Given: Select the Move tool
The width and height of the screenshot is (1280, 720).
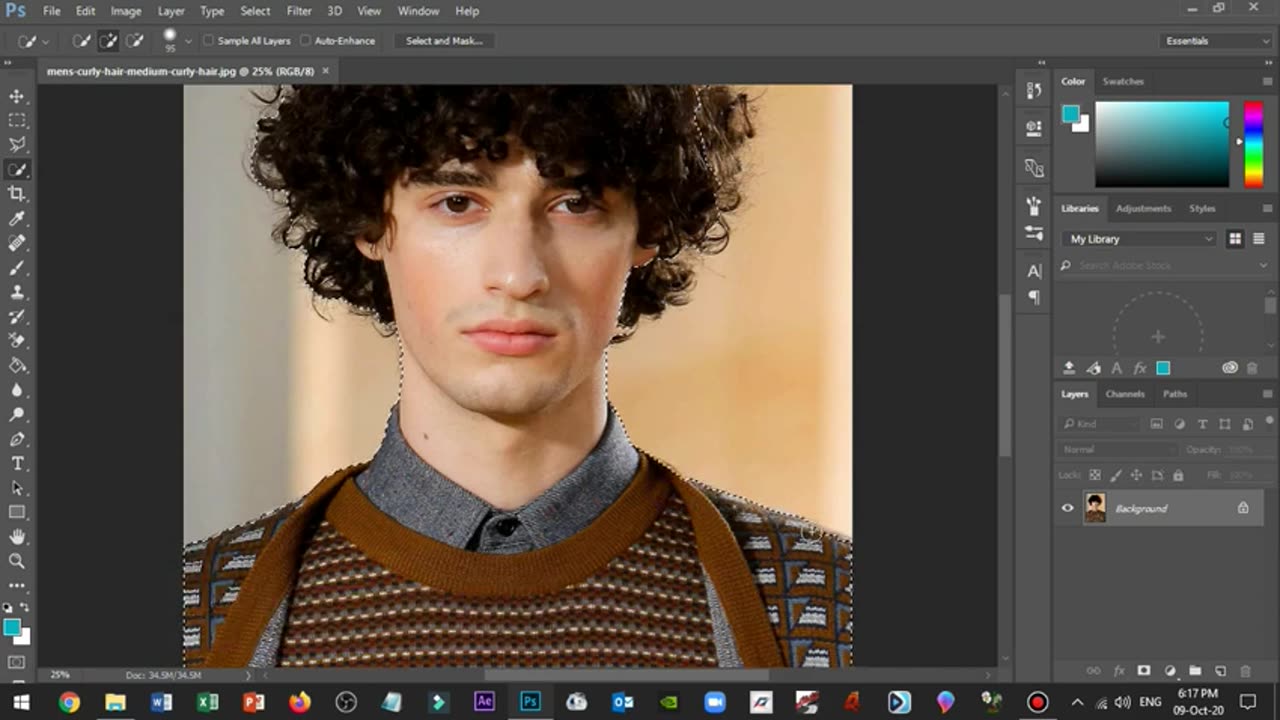Looking at the screenshot, I should [17, 96].
